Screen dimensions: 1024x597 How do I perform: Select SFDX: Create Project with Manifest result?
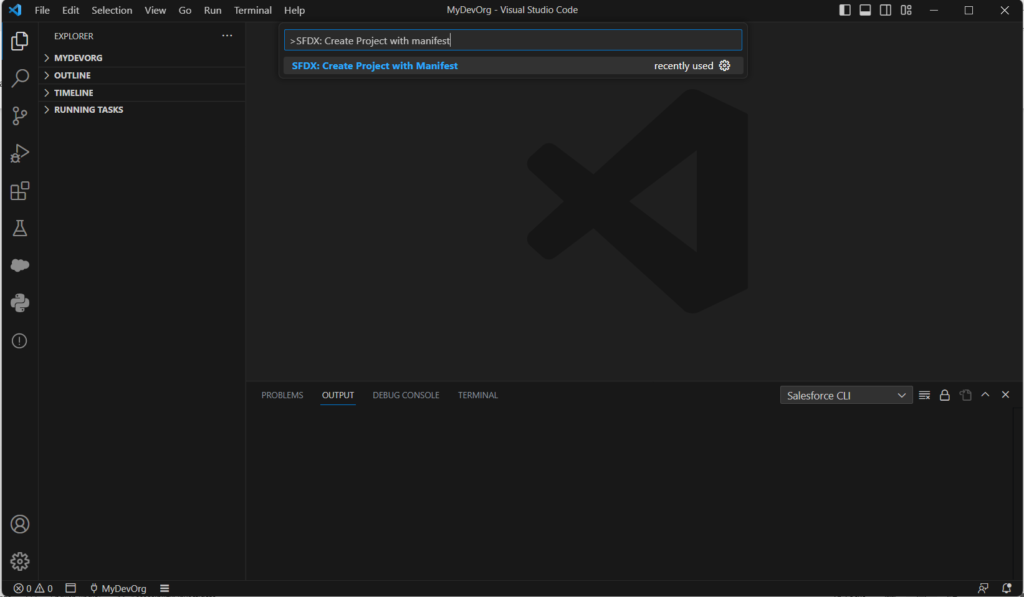(375, 66)
